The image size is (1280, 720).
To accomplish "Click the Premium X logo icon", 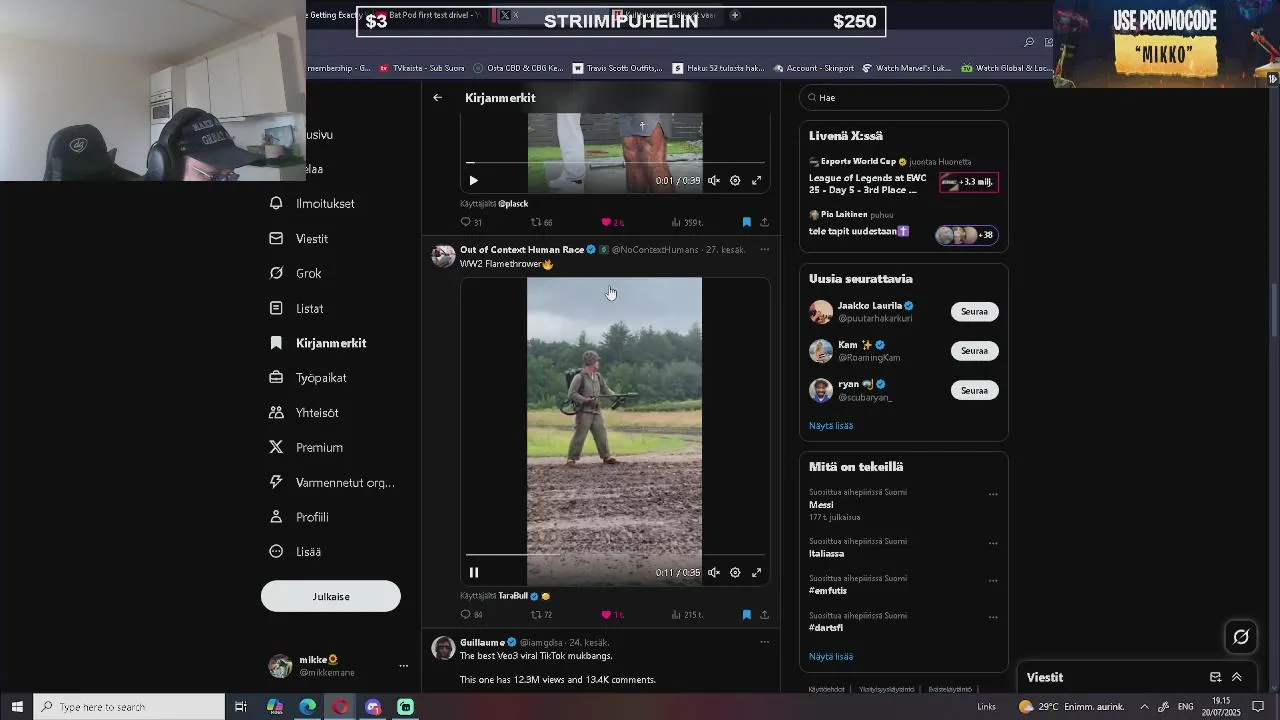I will (276, 447).
